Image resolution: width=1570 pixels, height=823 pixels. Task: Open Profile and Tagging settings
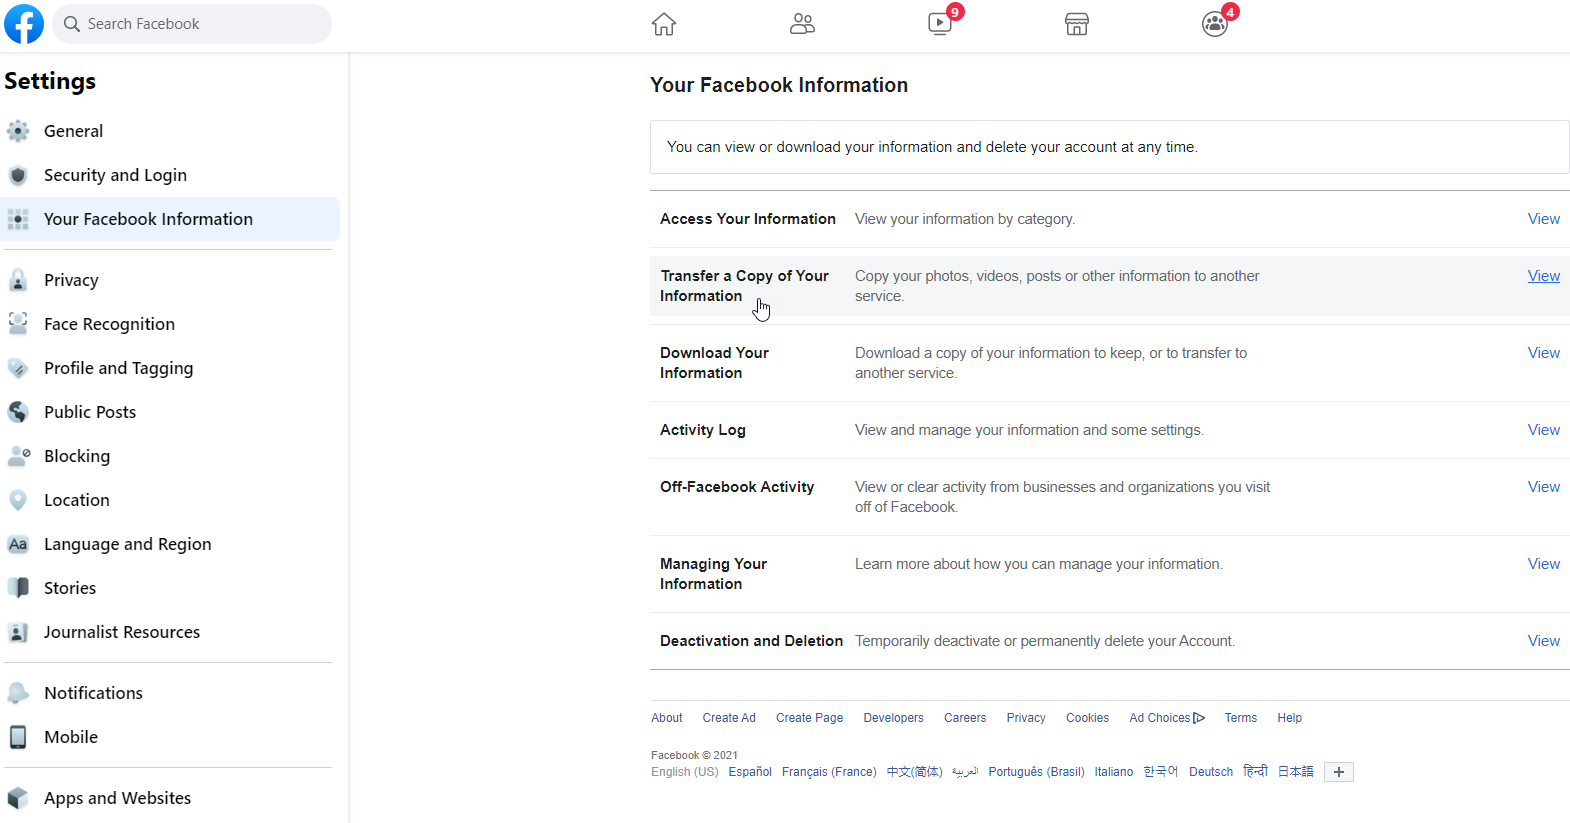pos(170,368)
